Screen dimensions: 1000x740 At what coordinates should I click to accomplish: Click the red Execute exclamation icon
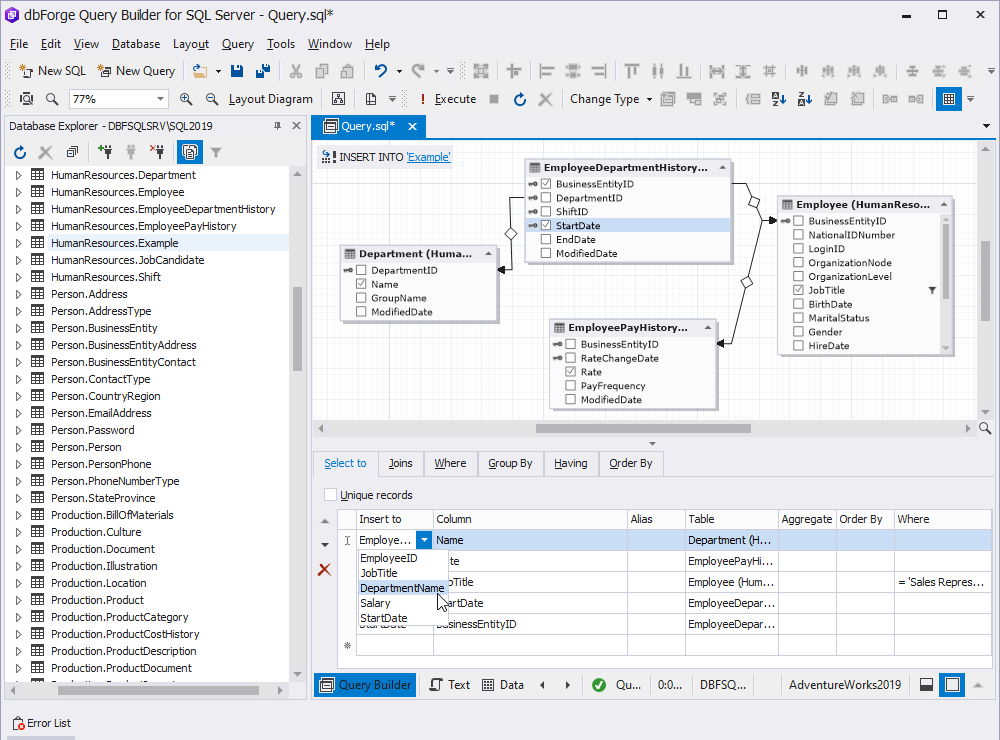coord(422,99)
